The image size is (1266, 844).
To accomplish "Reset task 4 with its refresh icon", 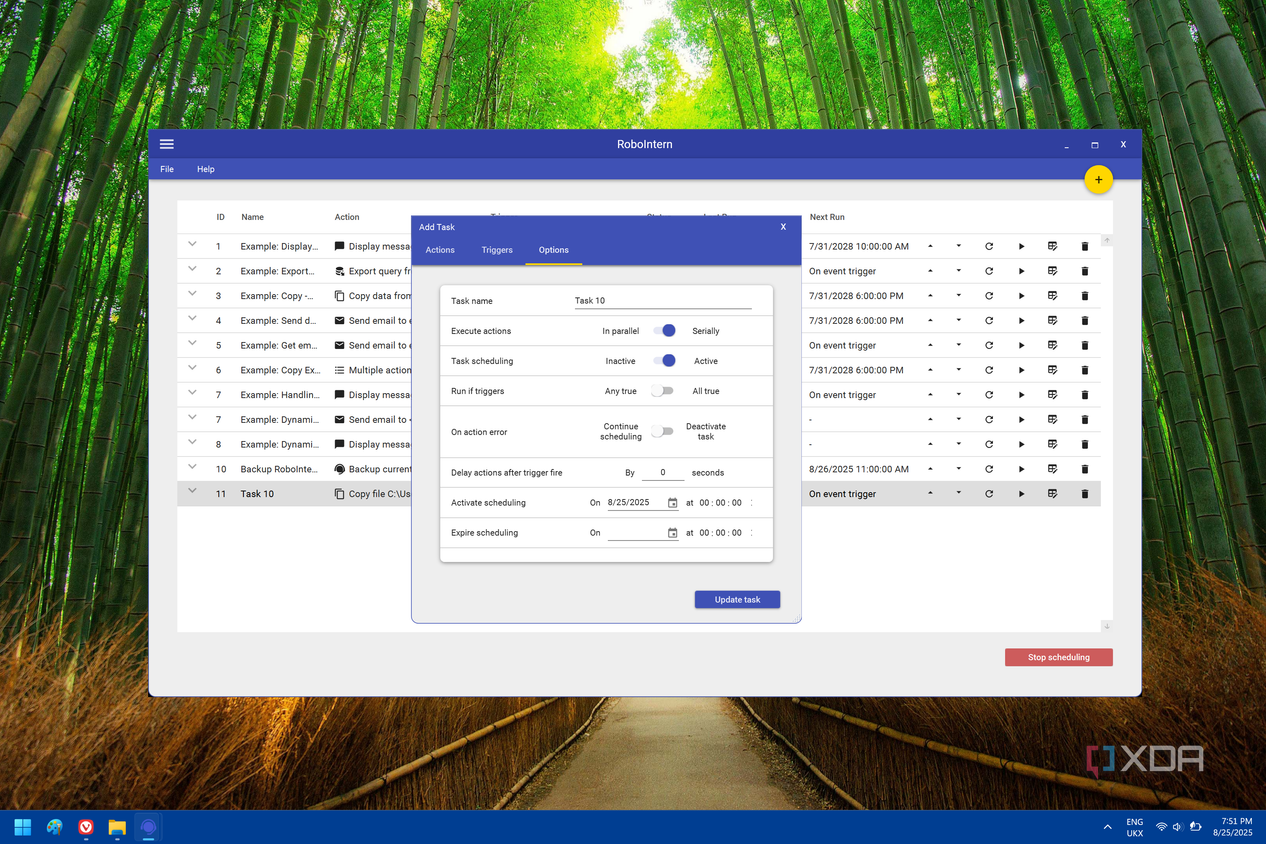I will pyautogui.click(x=989, y=321).
